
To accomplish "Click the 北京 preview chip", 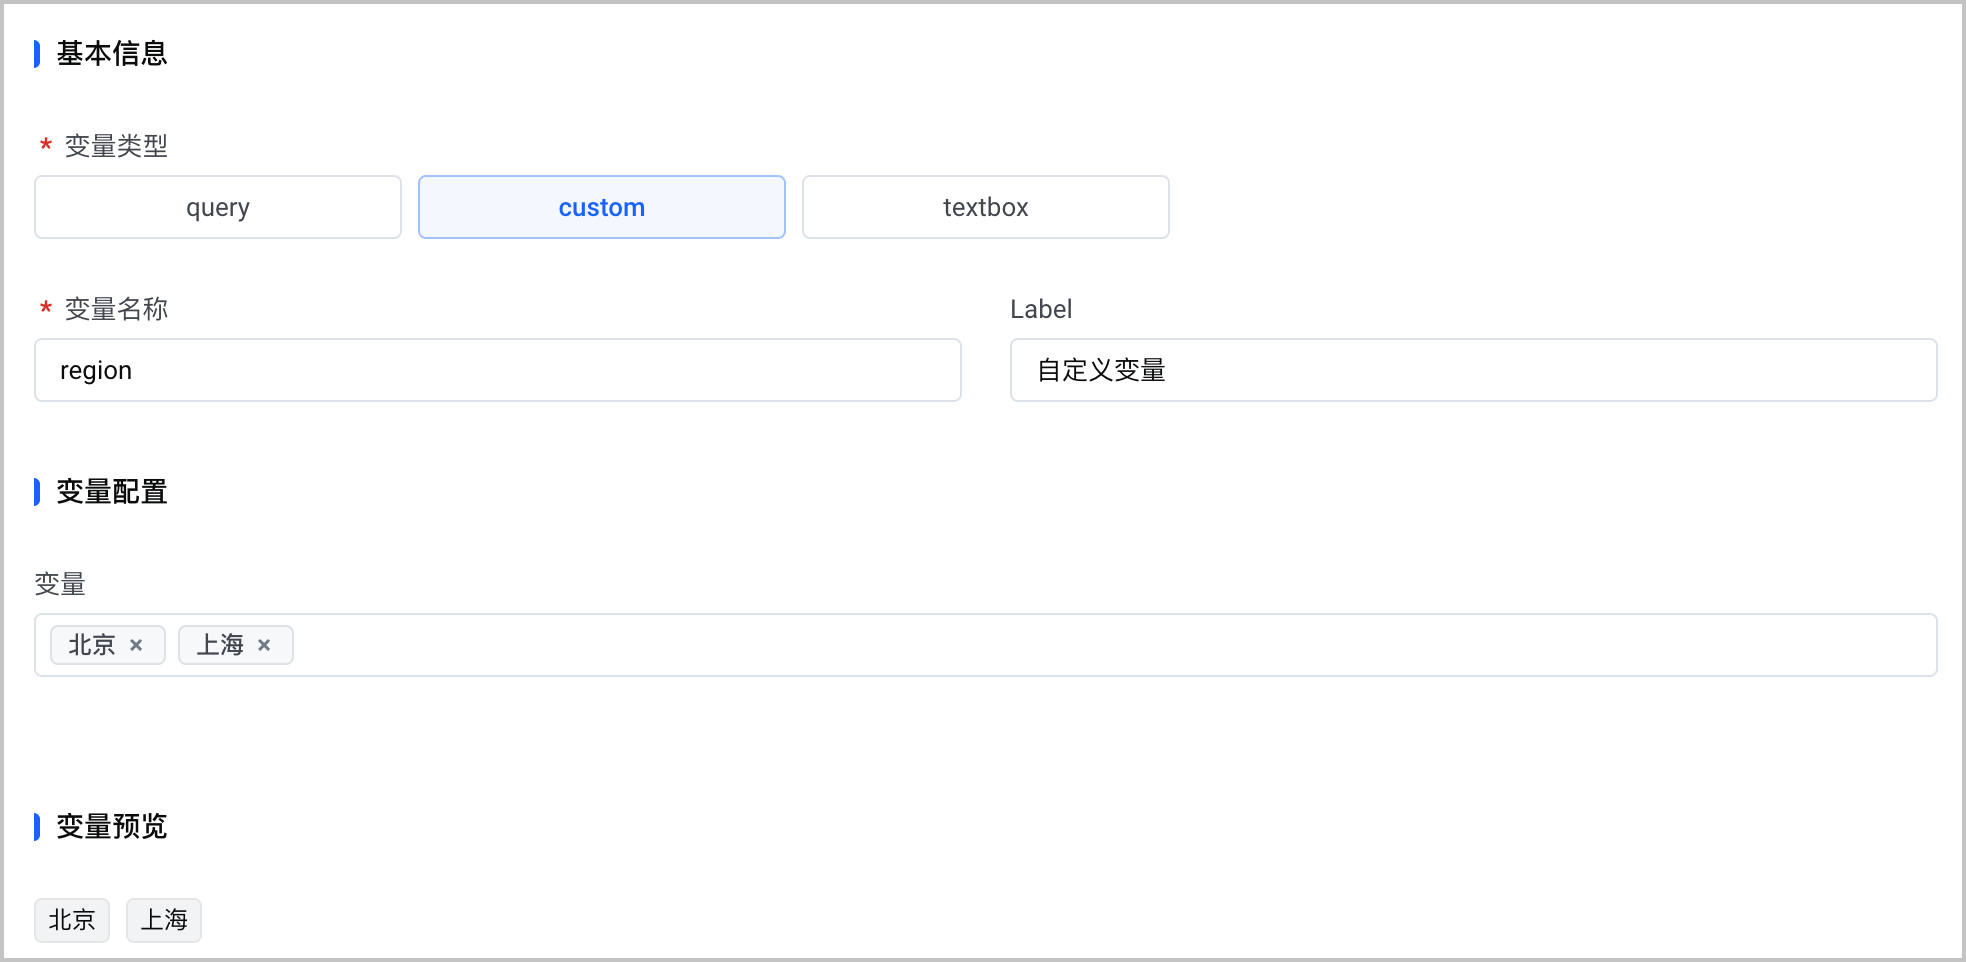I will pos(72,920).
